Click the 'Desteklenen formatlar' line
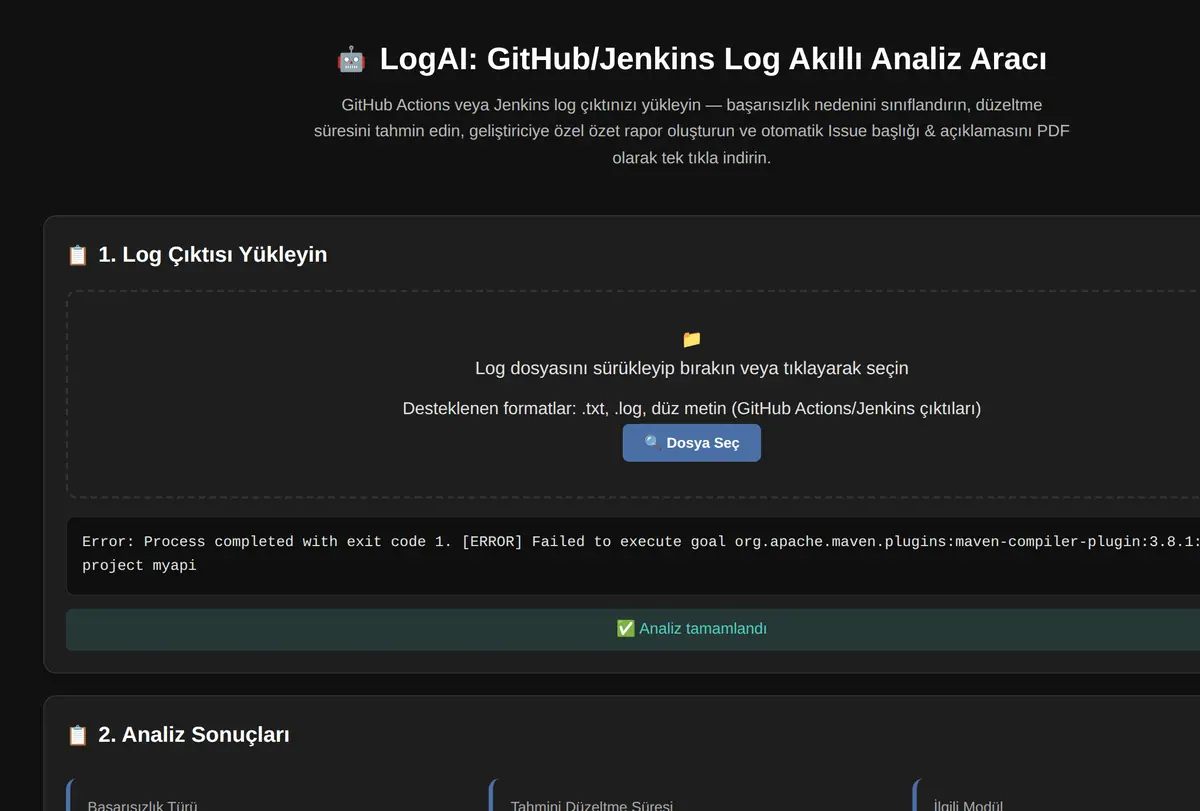Screen dimensions: 1200x811 pyautogui.click(x=691, y=409)
